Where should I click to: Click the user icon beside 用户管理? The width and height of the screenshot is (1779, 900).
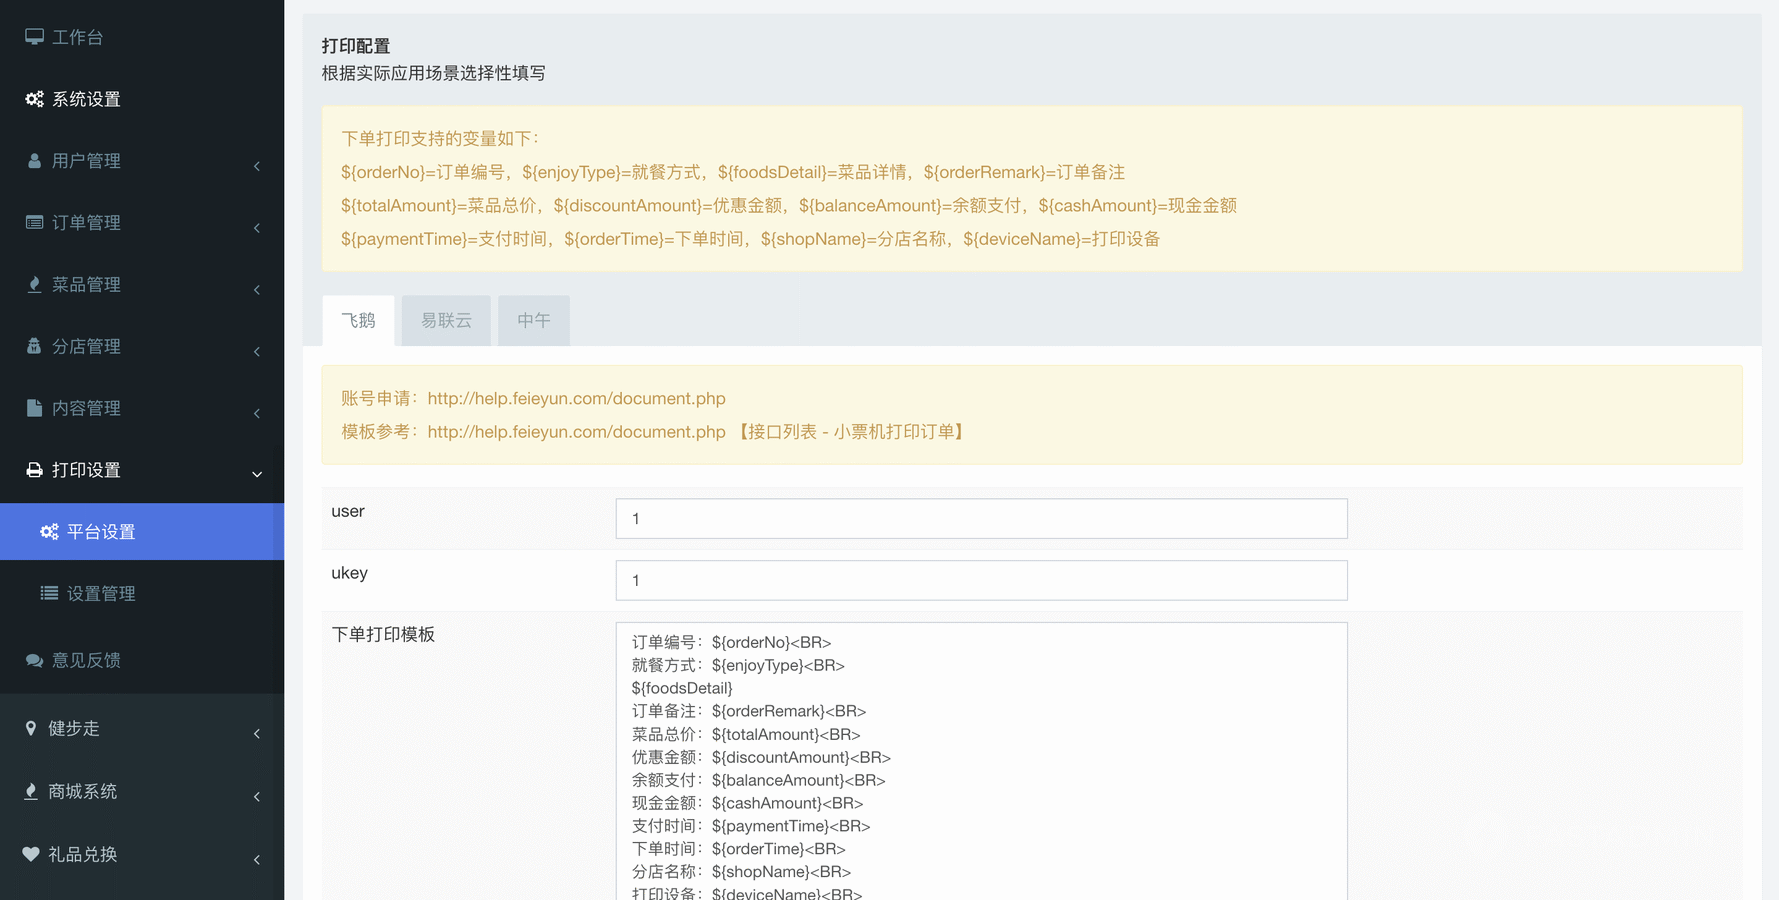tap(34, 161)
